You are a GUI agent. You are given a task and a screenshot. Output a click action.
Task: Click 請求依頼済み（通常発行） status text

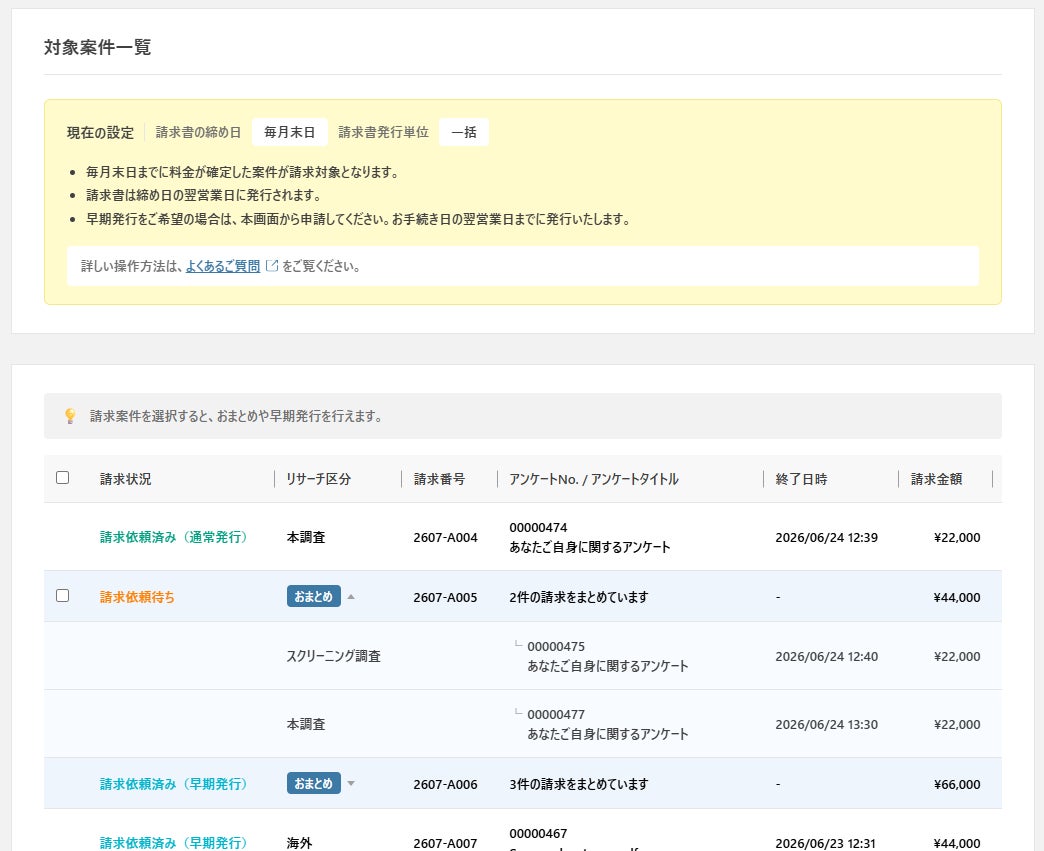point(173,537)
